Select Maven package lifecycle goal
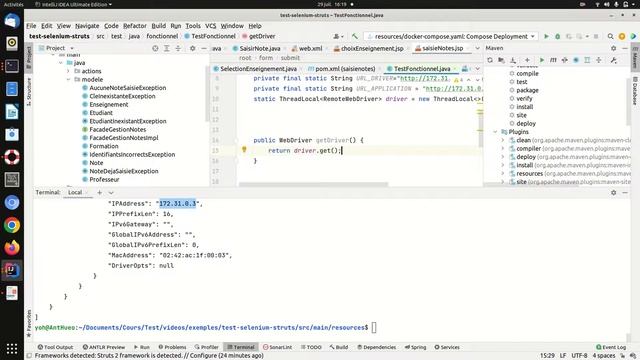This screenshot has height=360, width=640. pos(527,90)
